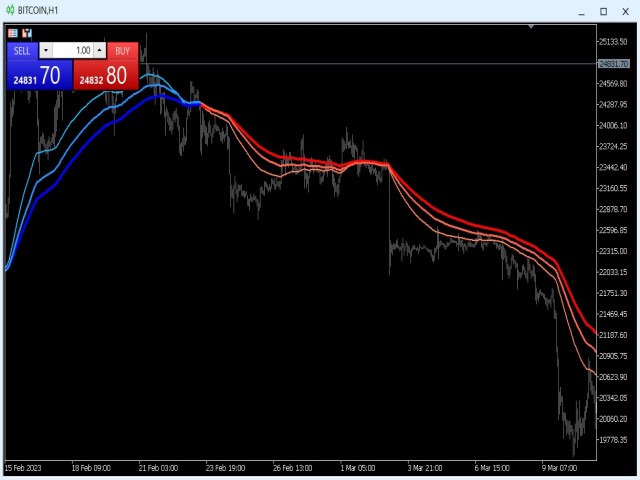
Task: Click the 18 Feb 09:00 time label
Action: pyautogui.click(x=91, y=468)
